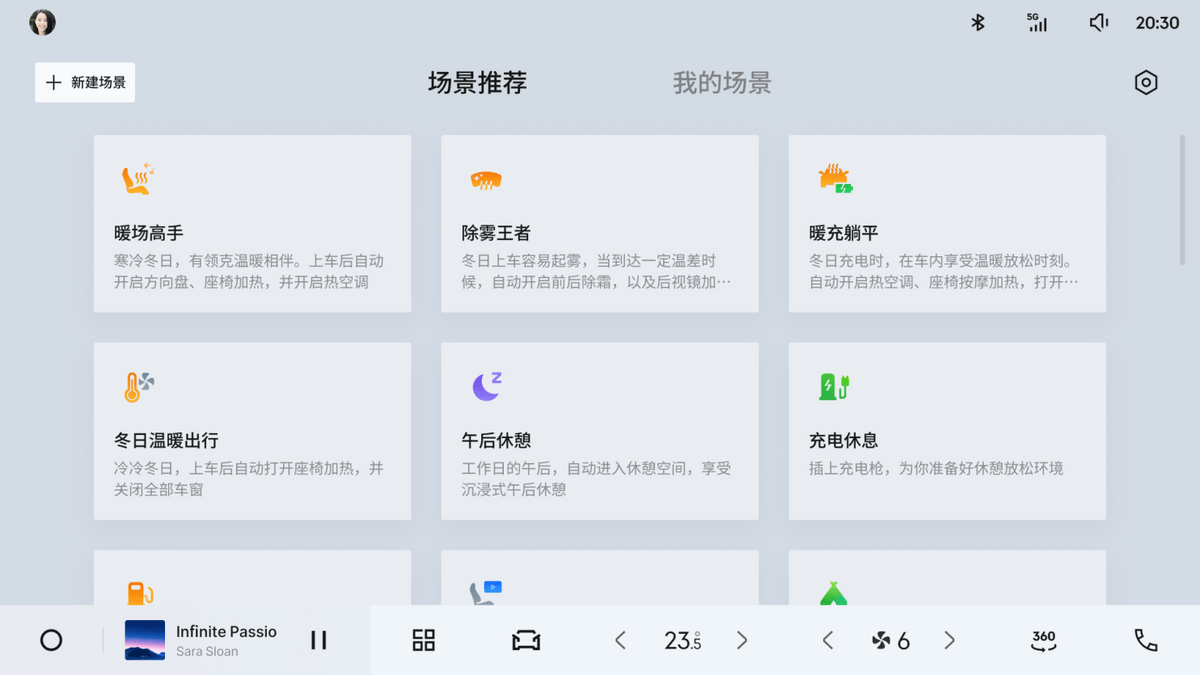
Task: Increase temperature above 23.5 degrees
Action: tap(742, 640)
